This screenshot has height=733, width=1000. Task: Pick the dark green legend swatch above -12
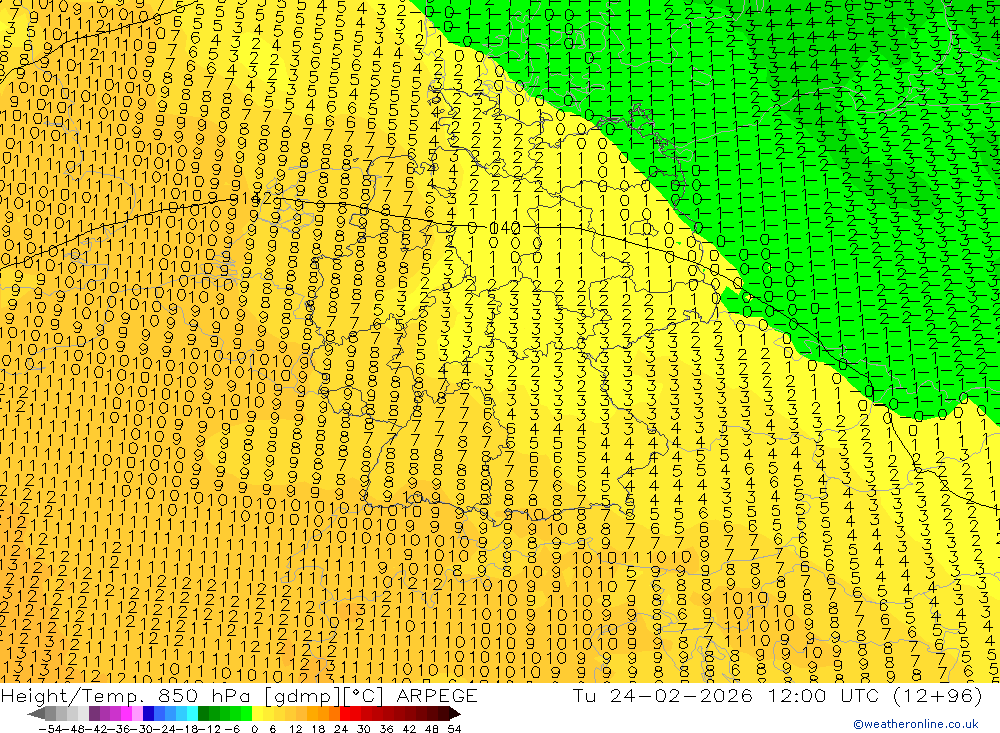coord(203,714)
